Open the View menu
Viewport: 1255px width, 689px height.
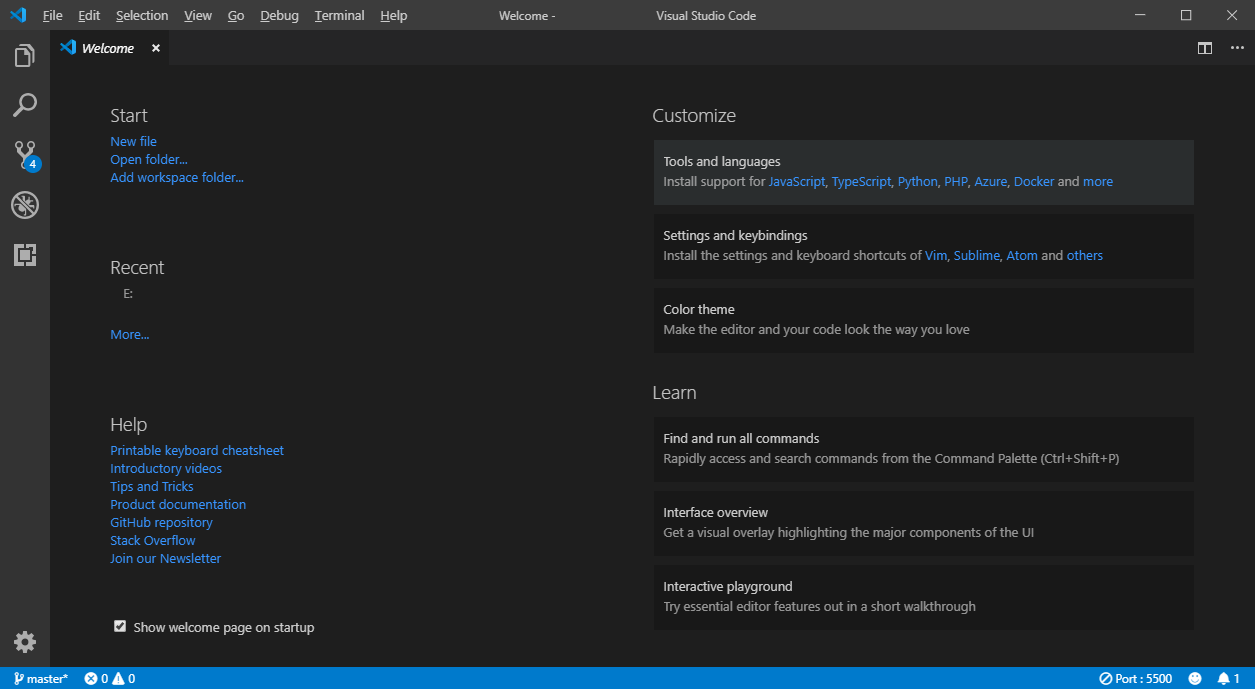[198, 15]
